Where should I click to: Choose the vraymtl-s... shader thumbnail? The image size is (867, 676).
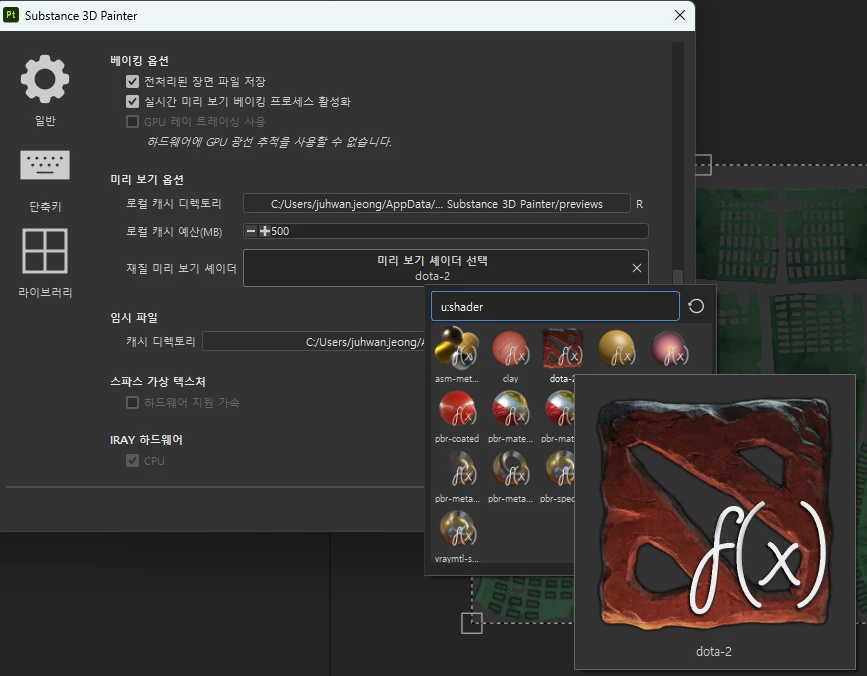[x=457, y=529]
